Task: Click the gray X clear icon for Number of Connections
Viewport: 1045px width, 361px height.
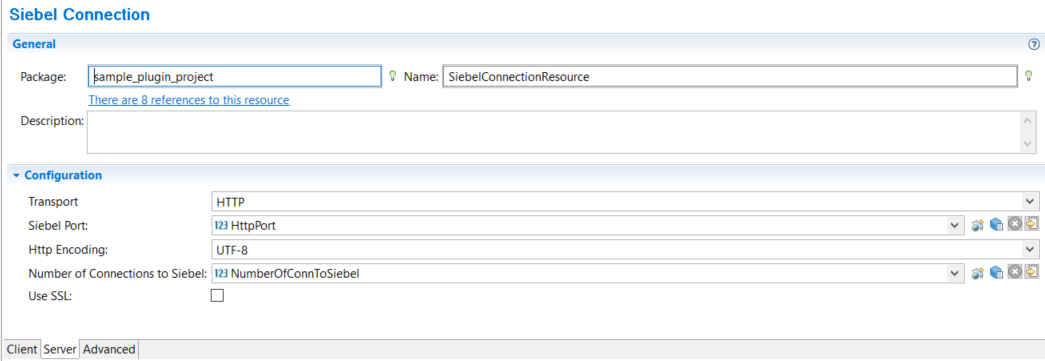Action: (x=1014, y=272)
